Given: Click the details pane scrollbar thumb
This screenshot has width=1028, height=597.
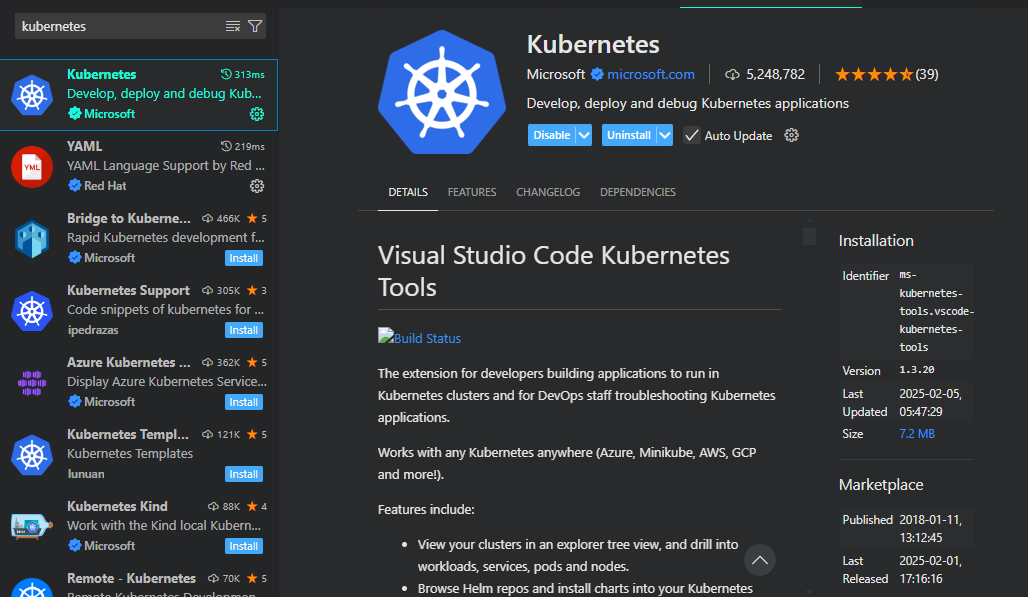Looking at the screenshot, I should 809,236.
